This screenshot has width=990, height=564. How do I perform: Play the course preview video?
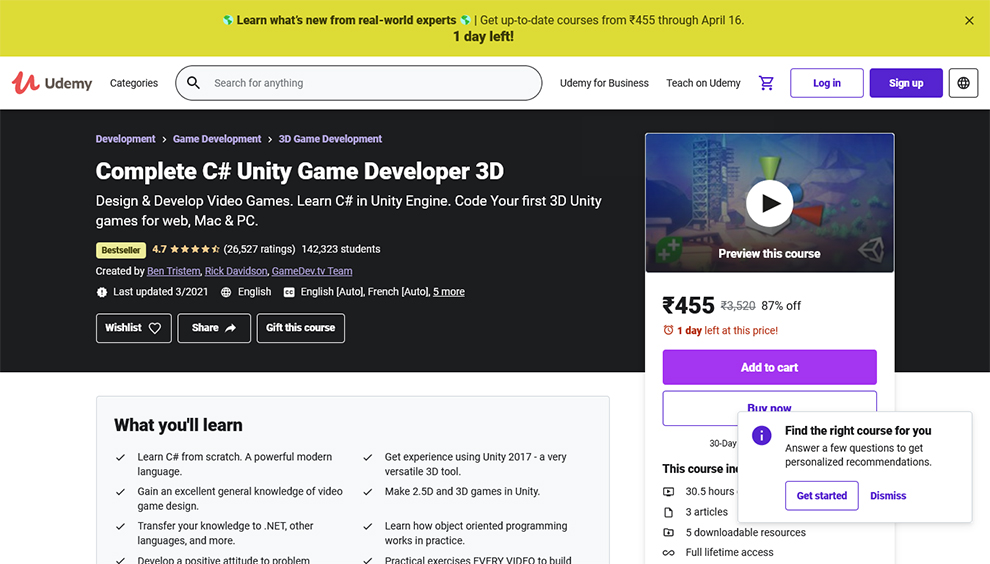pyautogui.click(x=769, y=203)
